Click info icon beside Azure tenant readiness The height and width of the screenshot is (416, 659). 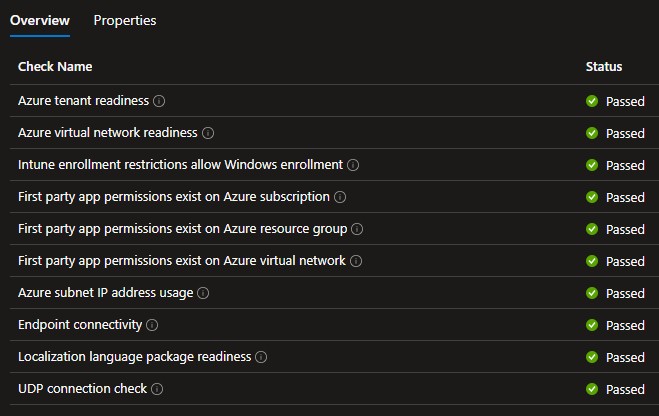point(160,101)
